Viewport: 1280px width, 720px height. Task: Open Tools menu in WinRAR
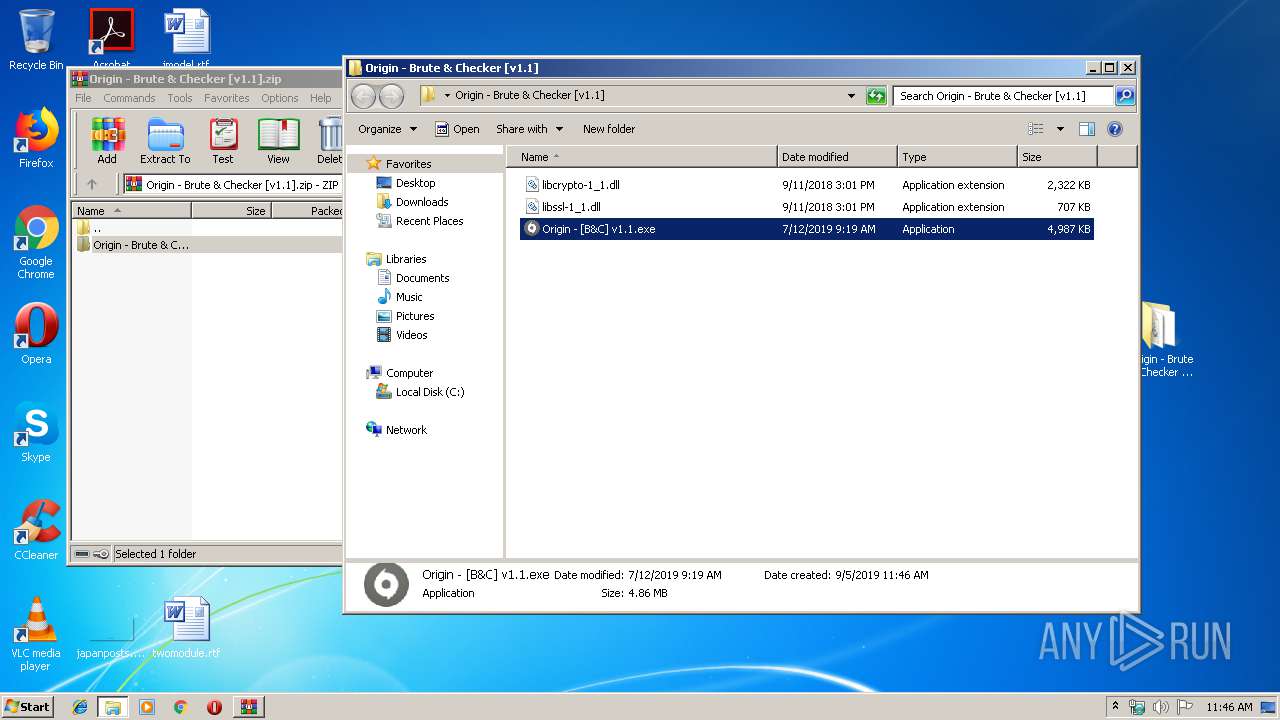pos(180,98)
